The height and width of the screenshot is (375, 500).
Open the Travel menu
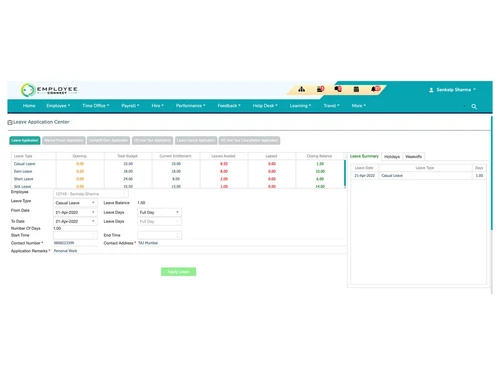pyautogui.click(x=331, y=106)
